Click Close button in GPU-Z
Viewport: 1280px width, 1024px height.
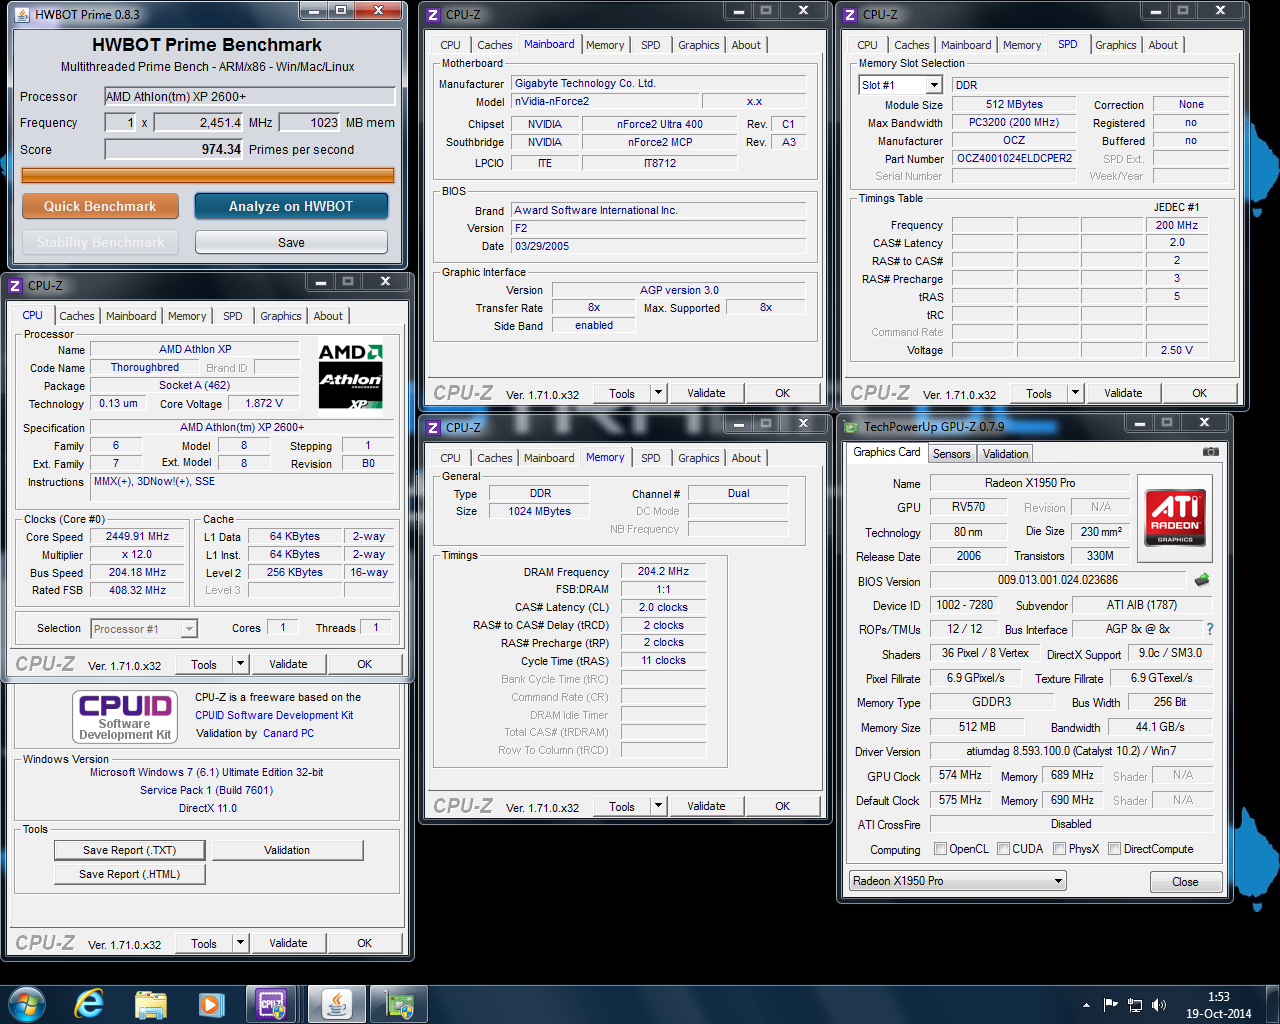(x=1185, y=882)
